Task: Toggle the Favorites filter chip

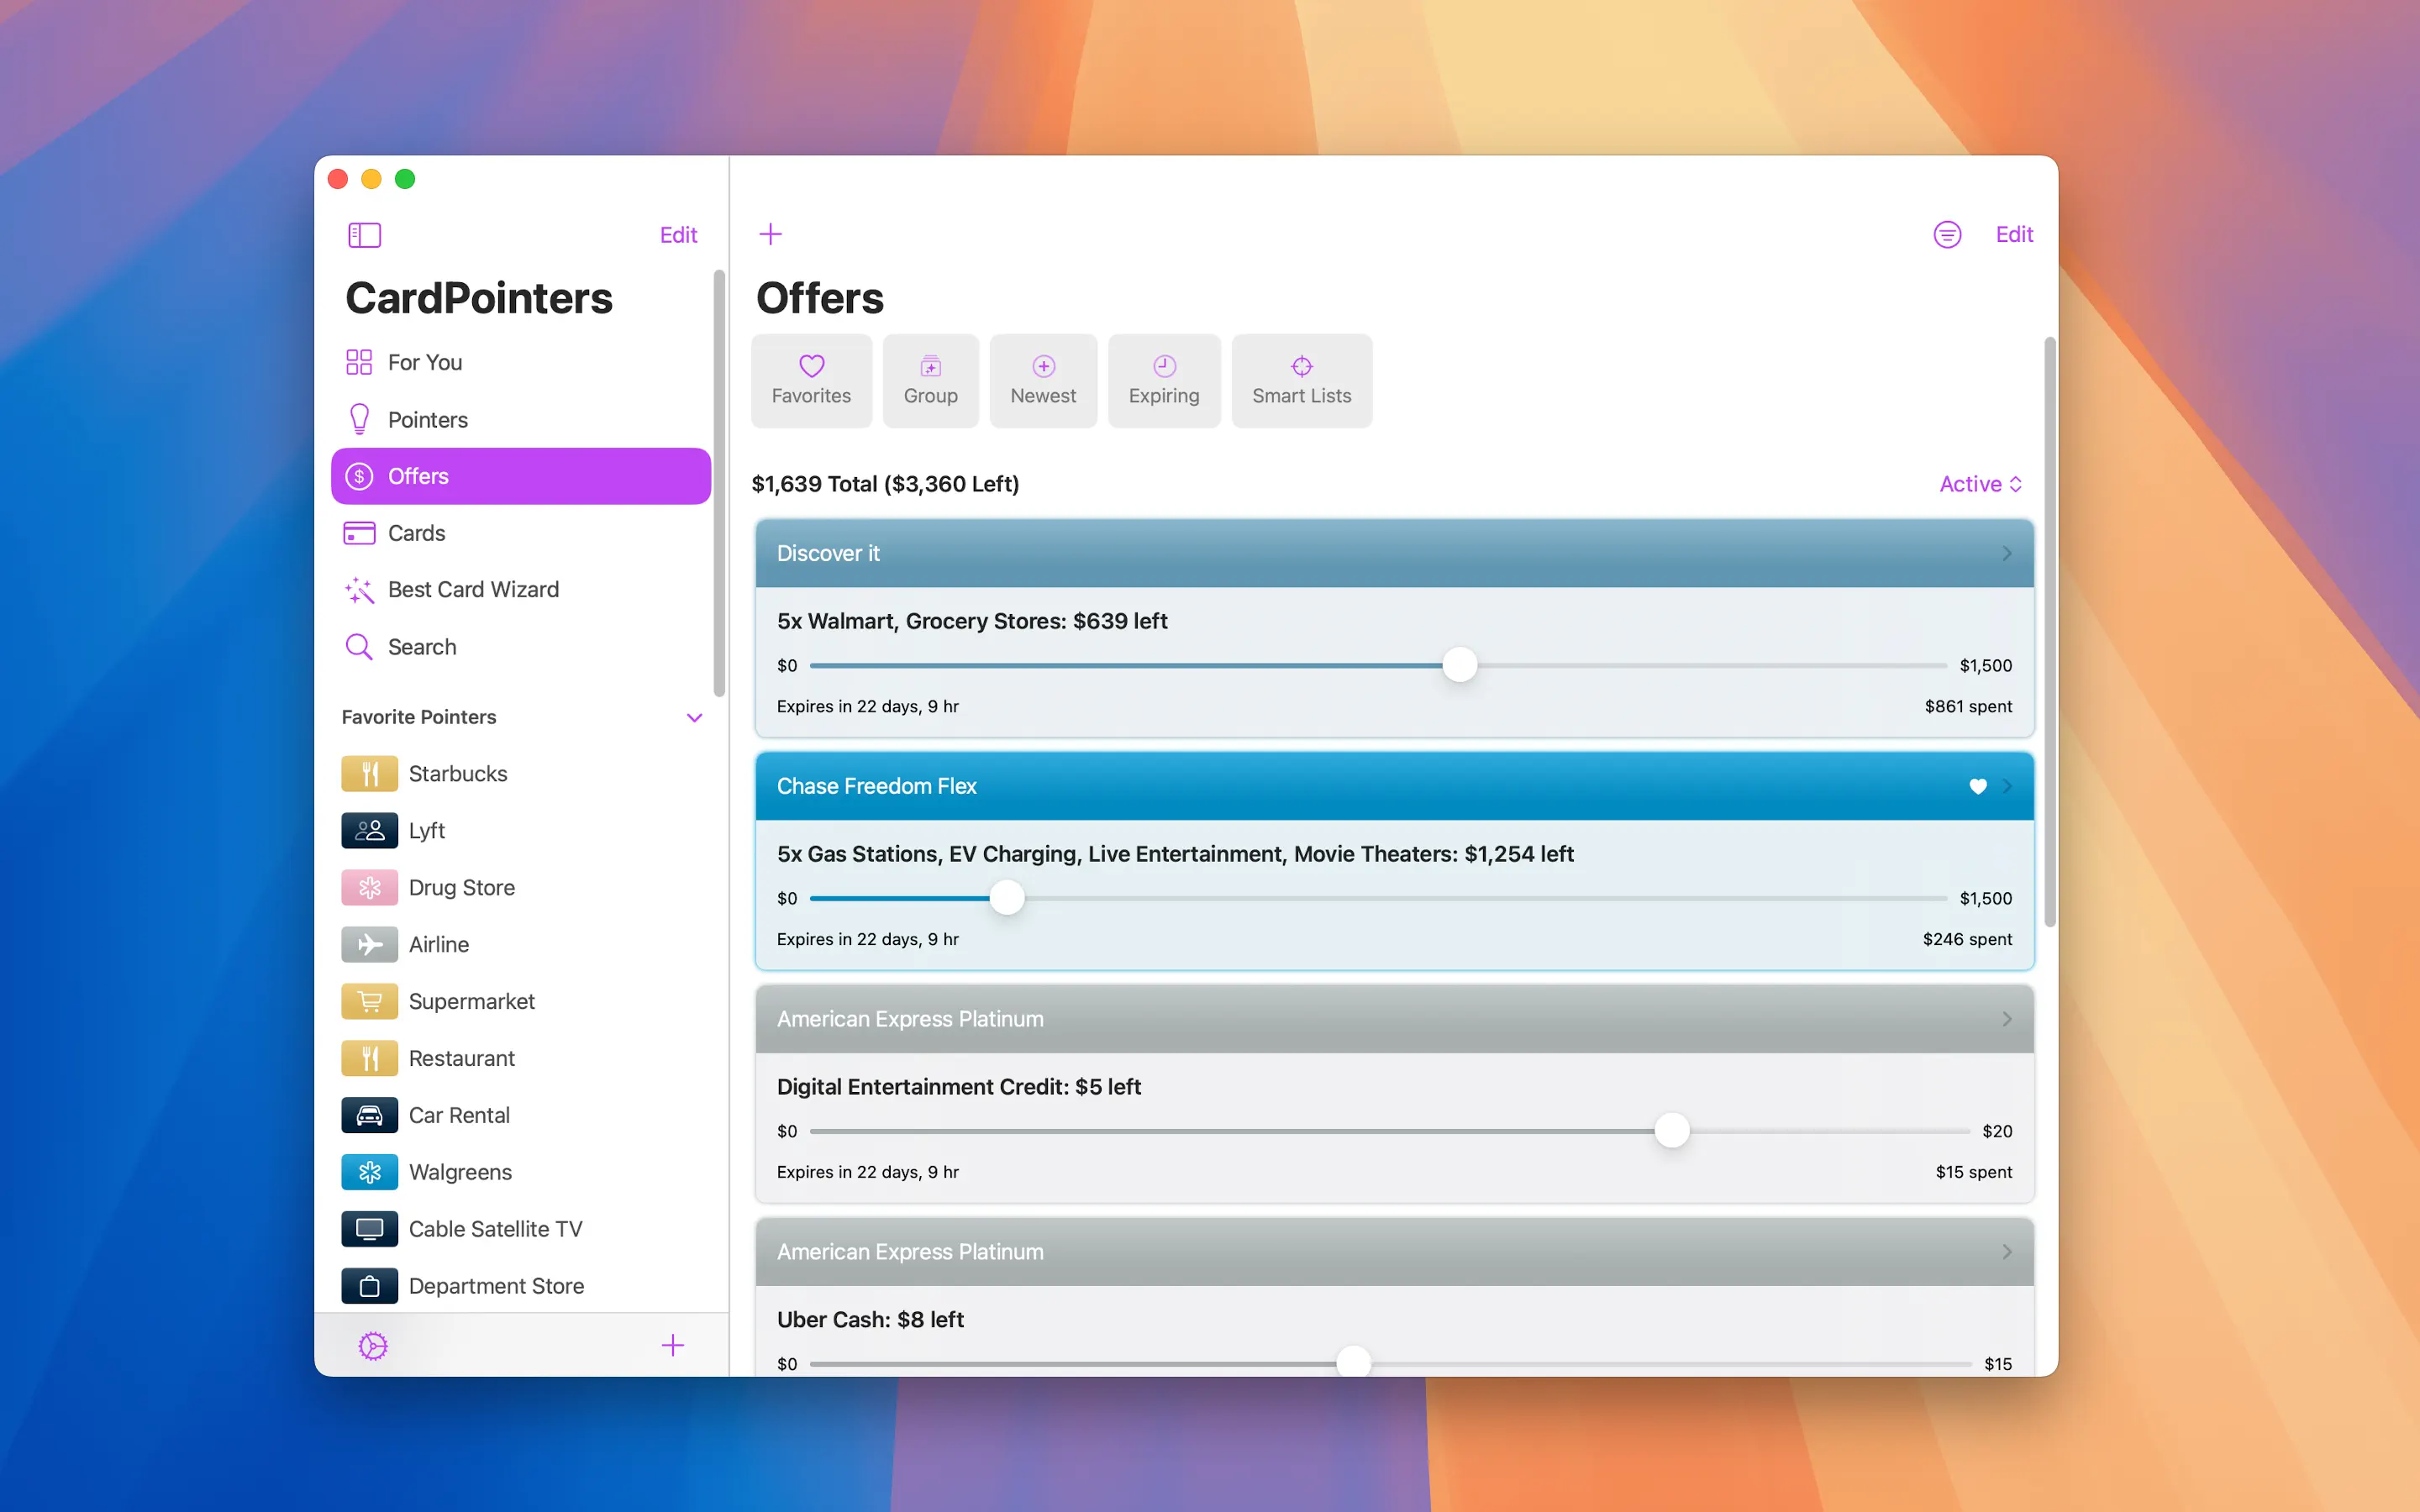Action: pyautogui.click(x=811, y=381)
